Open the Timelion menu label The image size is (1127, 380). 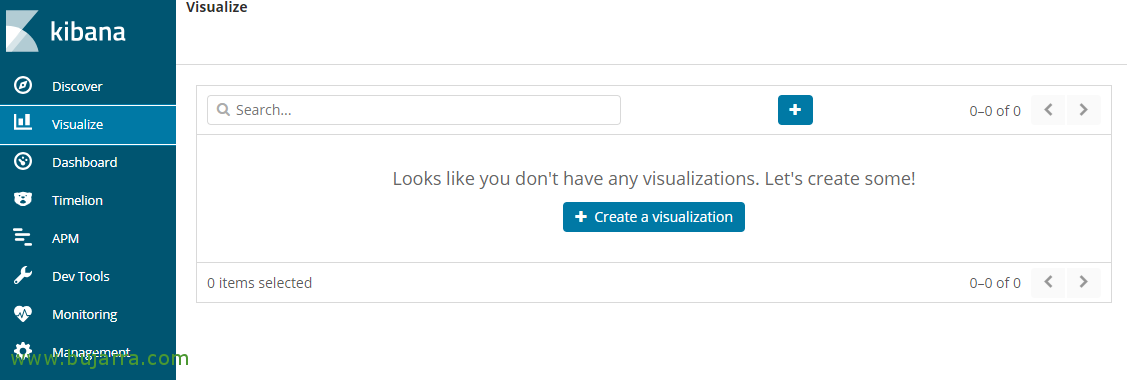tap(78, 200)
